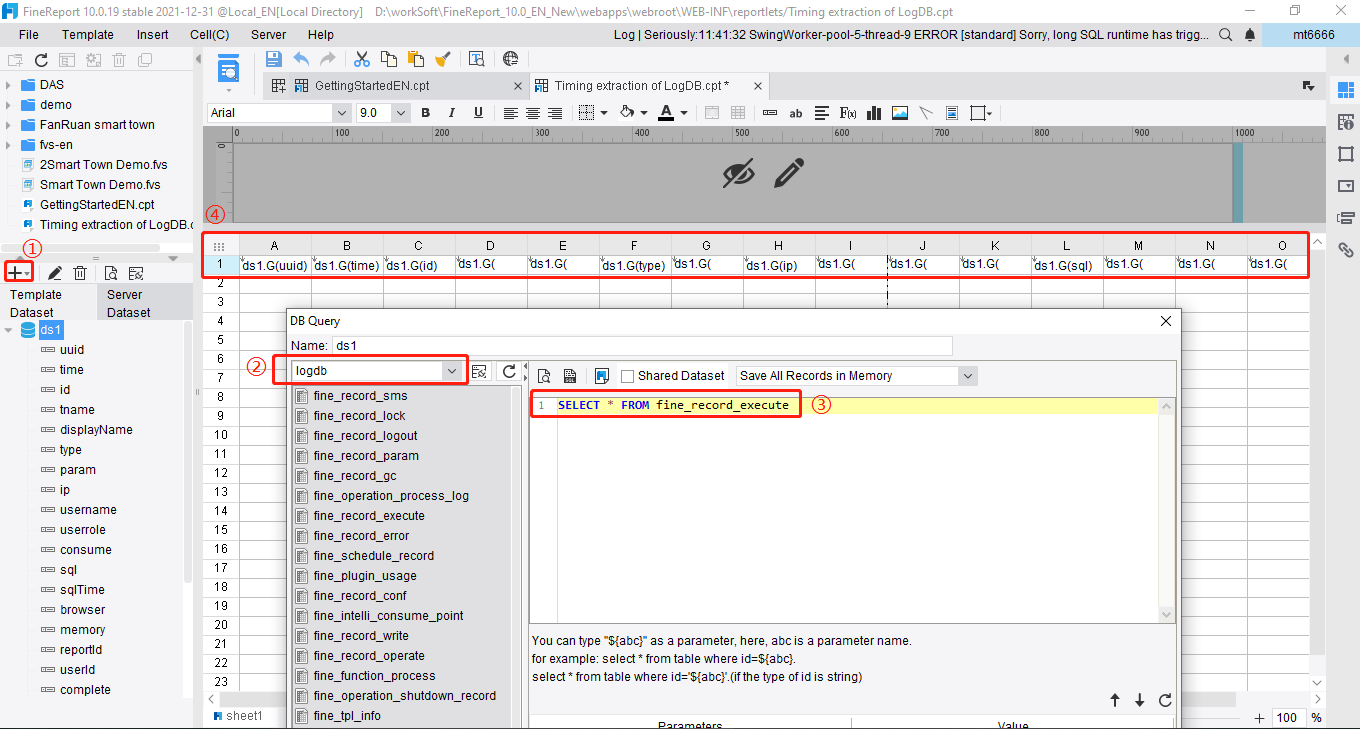The width and height of the screenshot is (1360, 729).
Task: Add a new template dataset with plus icon
Action: [19, 272]
